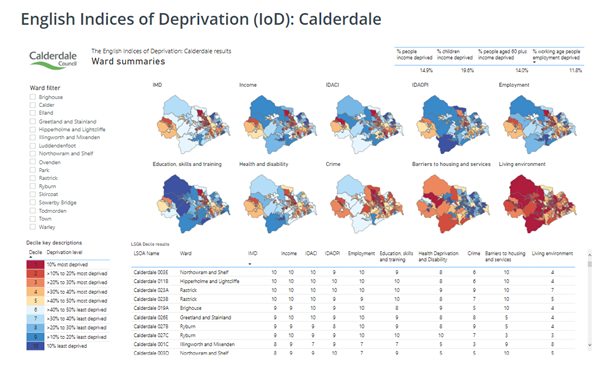Sort table by Ward column header
The image size is (610, 371).
click(x=186, y=254)
